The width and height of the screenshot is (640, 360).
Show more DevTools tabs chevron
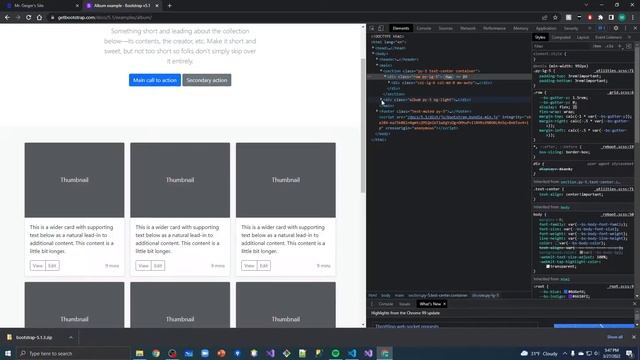click(x=589, y=28)
